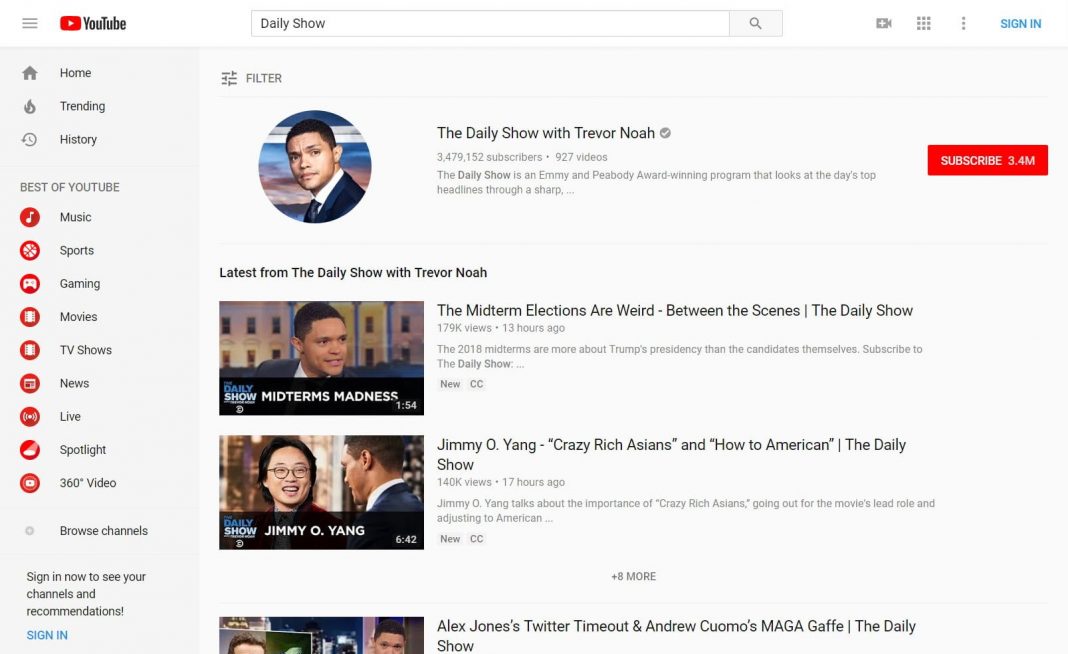The image size is (1068, 654).
Task: Open the video upload camera icon
Action: (883, 23)
